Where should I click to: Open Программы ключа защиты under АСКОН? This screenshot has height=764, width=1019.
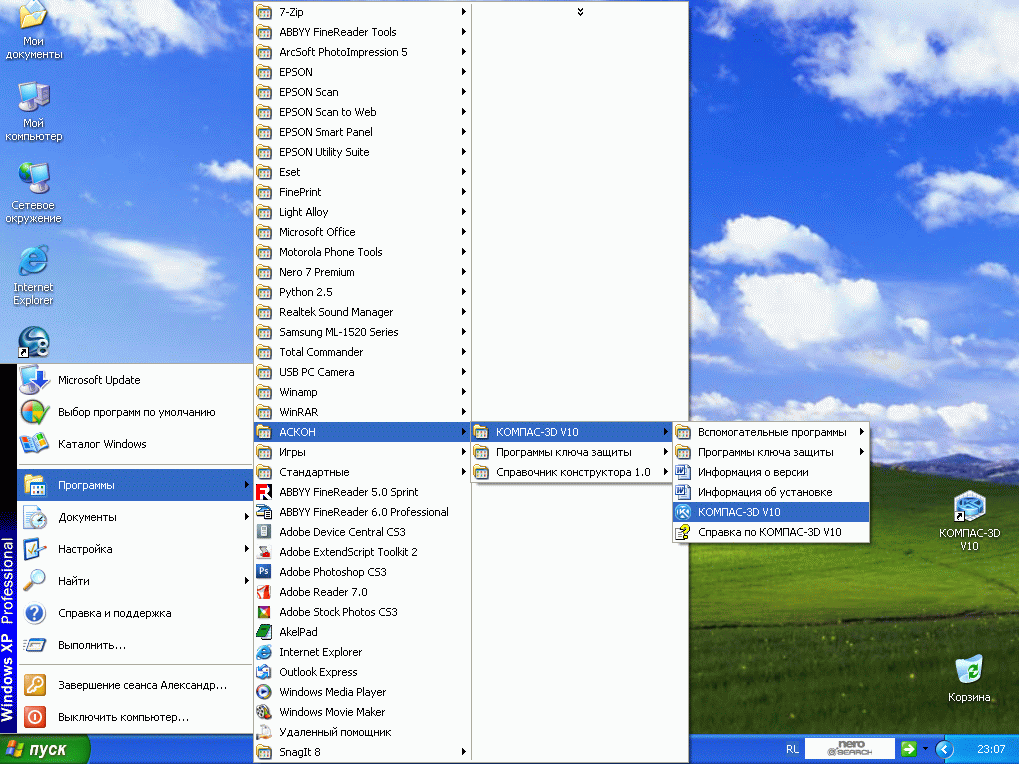click(571, 452)
